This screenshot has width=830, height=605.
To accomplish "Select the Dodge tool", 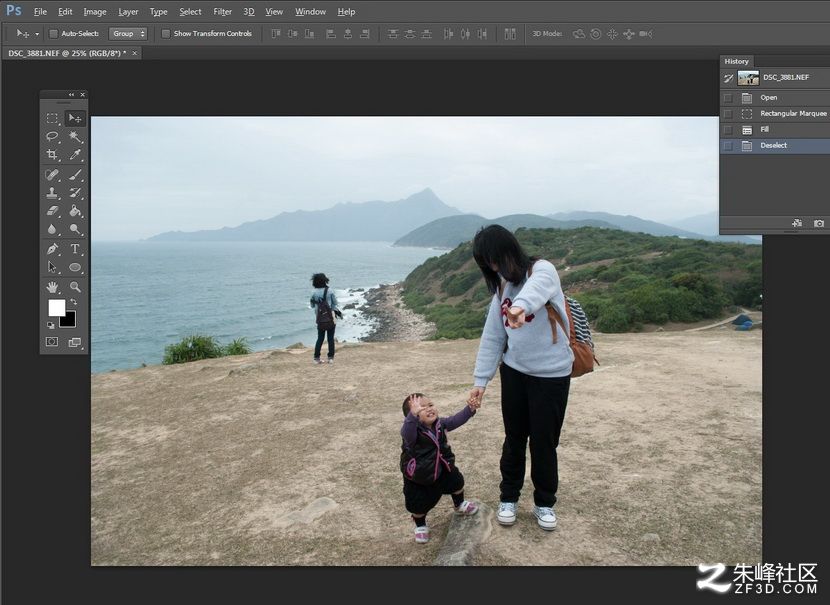I will (x=75, y=229).
